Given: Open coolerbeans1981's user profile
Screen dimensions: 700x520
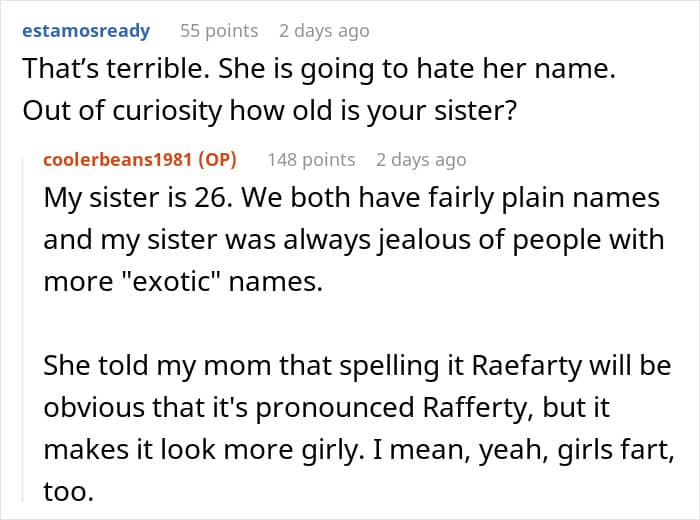Looking at the screenshot, I should [x=118, y=160].
